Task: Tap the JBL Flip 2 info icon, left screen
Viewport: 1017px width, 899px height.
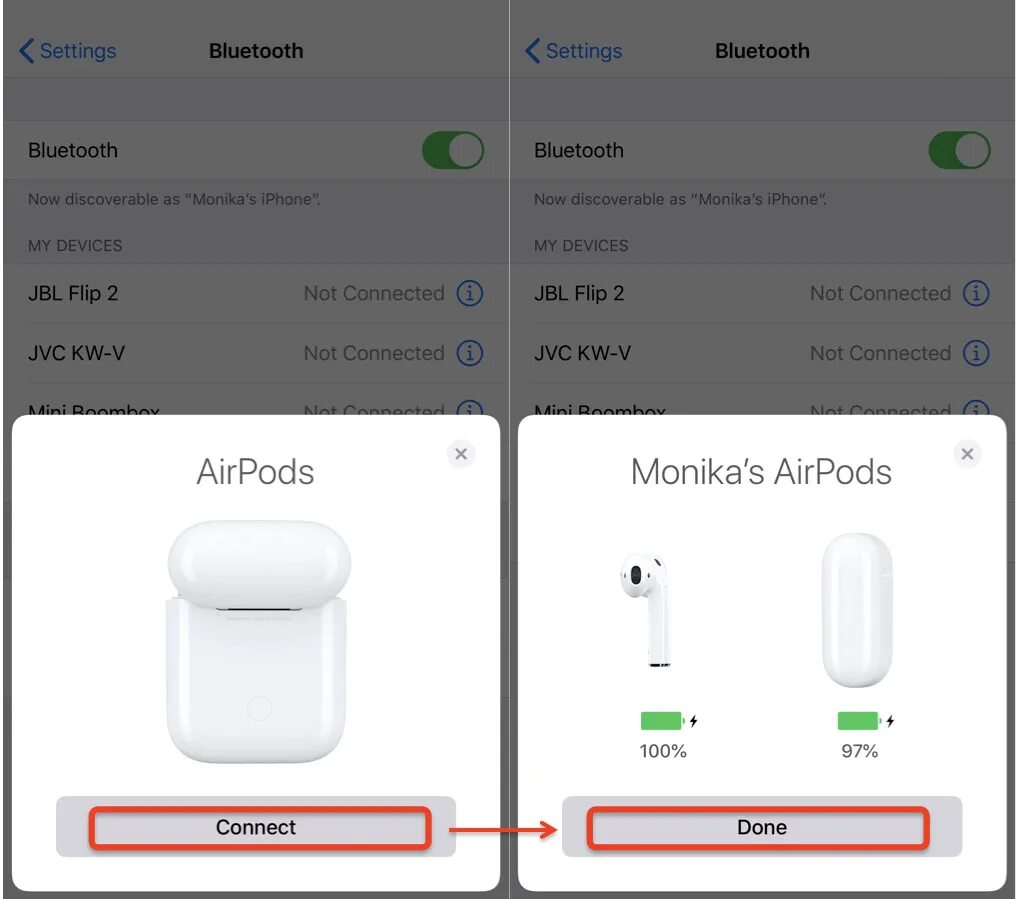Action: (x=470, y=293)
